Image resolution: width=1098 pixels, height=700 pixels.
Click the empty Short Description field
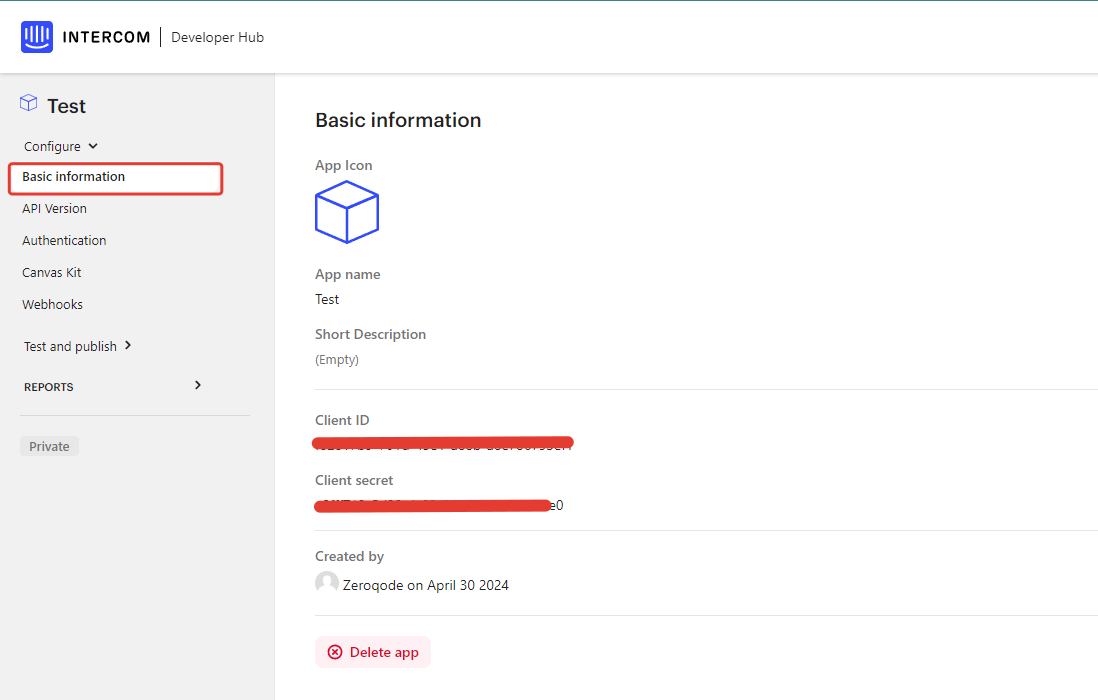[x=337, y=360]
